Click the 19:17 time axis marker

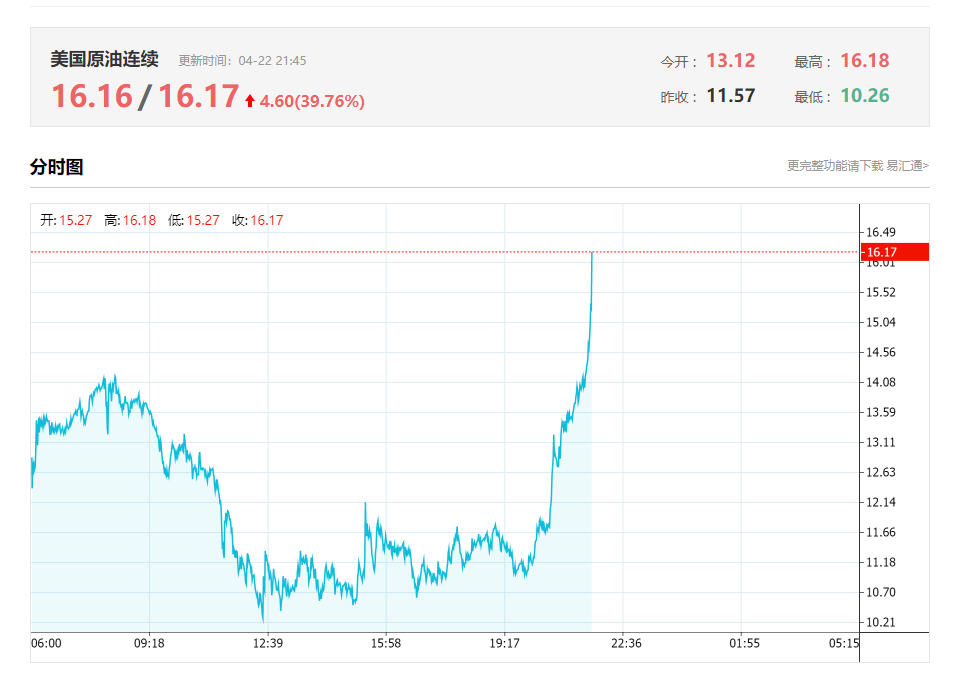pos(504,643)
